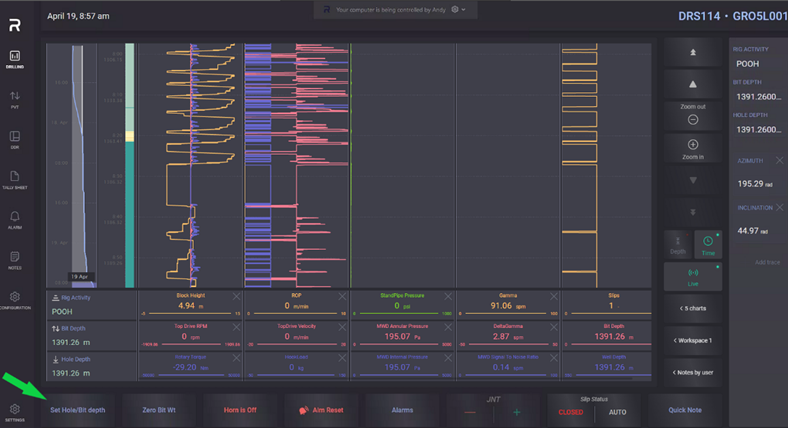Increase JNT count with plus button

pos(517,411)
